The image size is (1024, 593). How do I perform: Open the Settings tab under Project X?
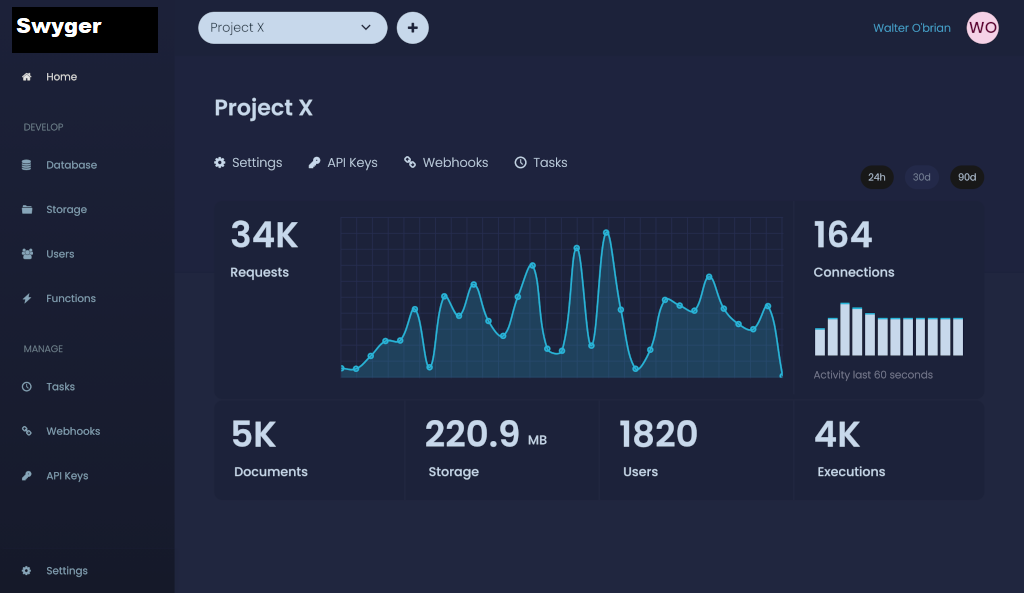248,163
